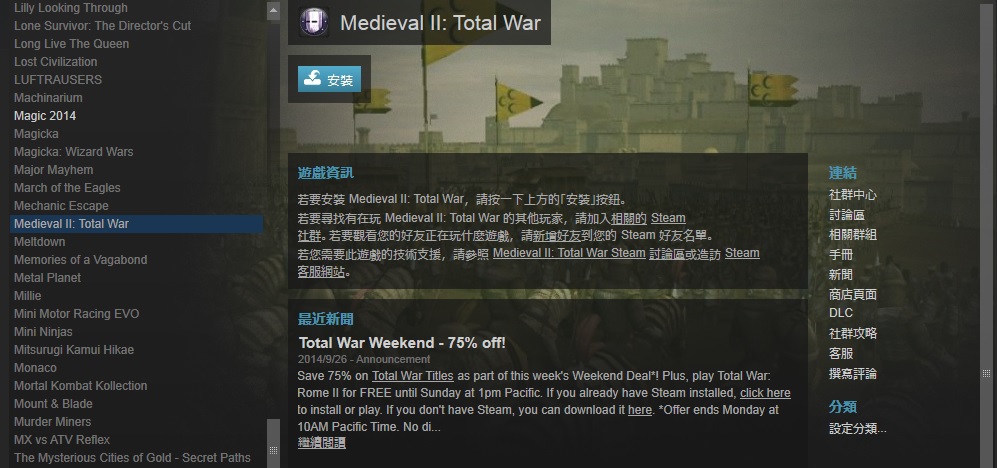
Task: Open the DLC link in sidebar
Action: pos(841,313)
